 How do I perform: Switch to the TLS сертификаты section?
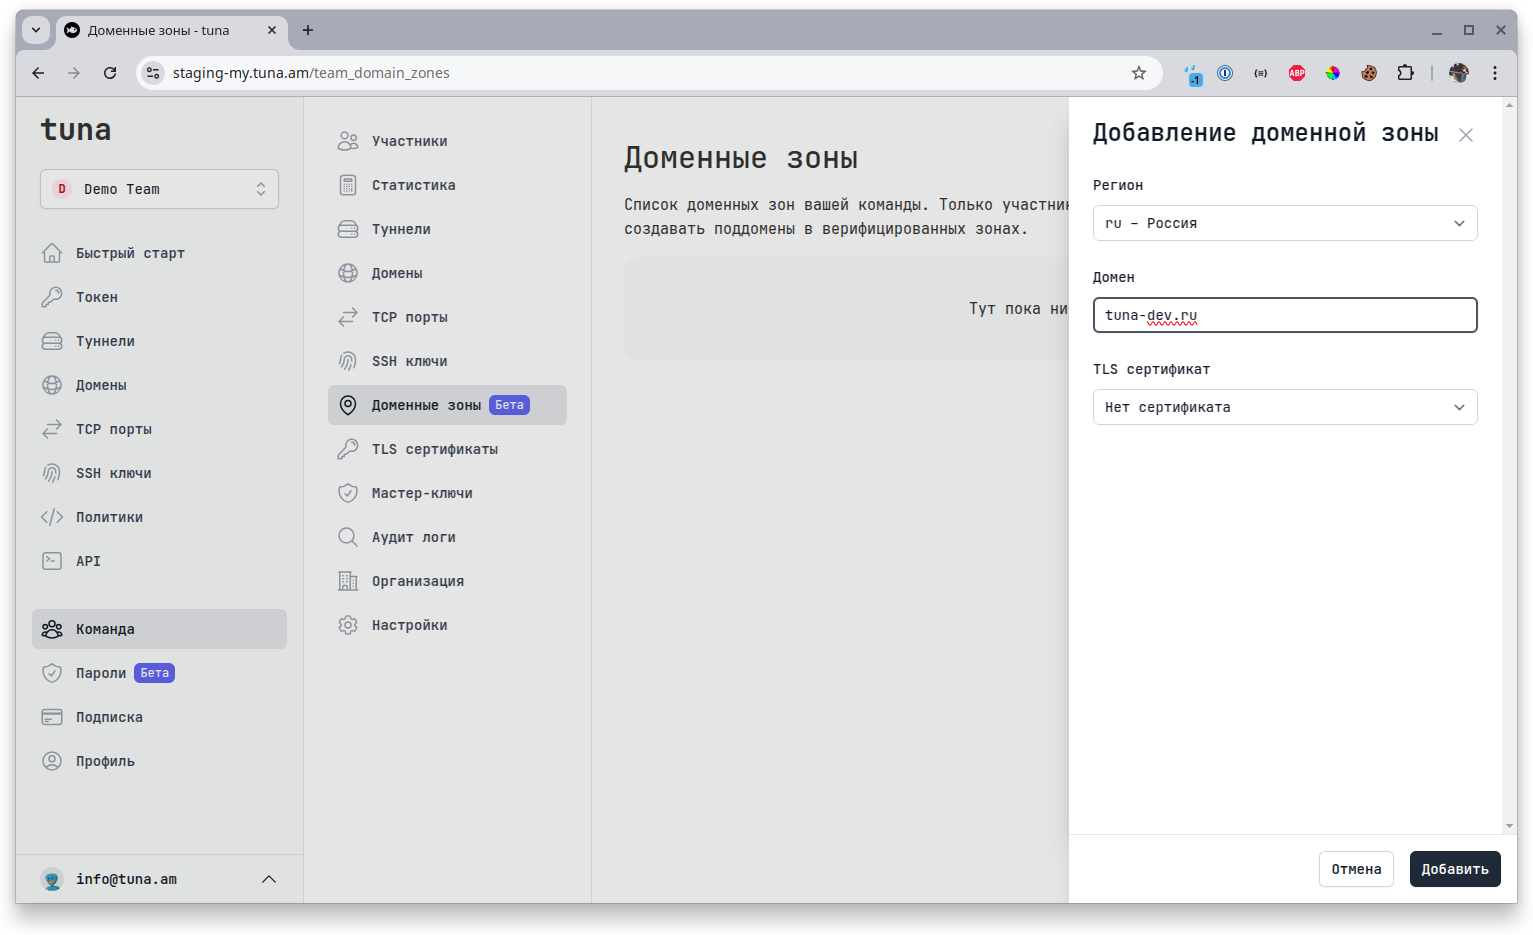(x=435, y=449)
